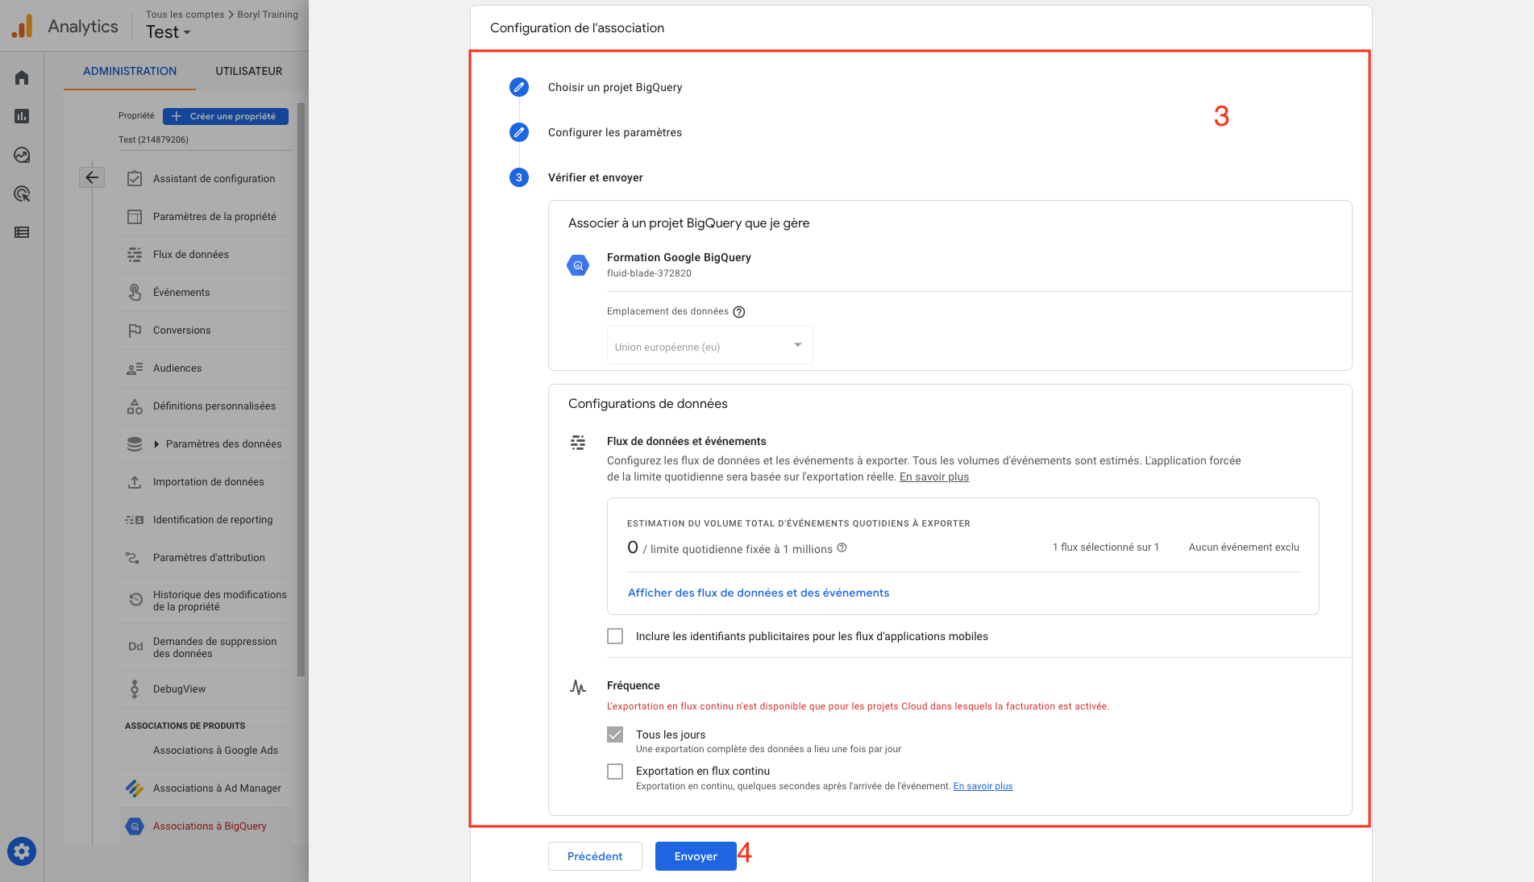The width and height of the screenshot is (1534, 882).
Task: Click the Précédent button
Action: tap(595, 856)
